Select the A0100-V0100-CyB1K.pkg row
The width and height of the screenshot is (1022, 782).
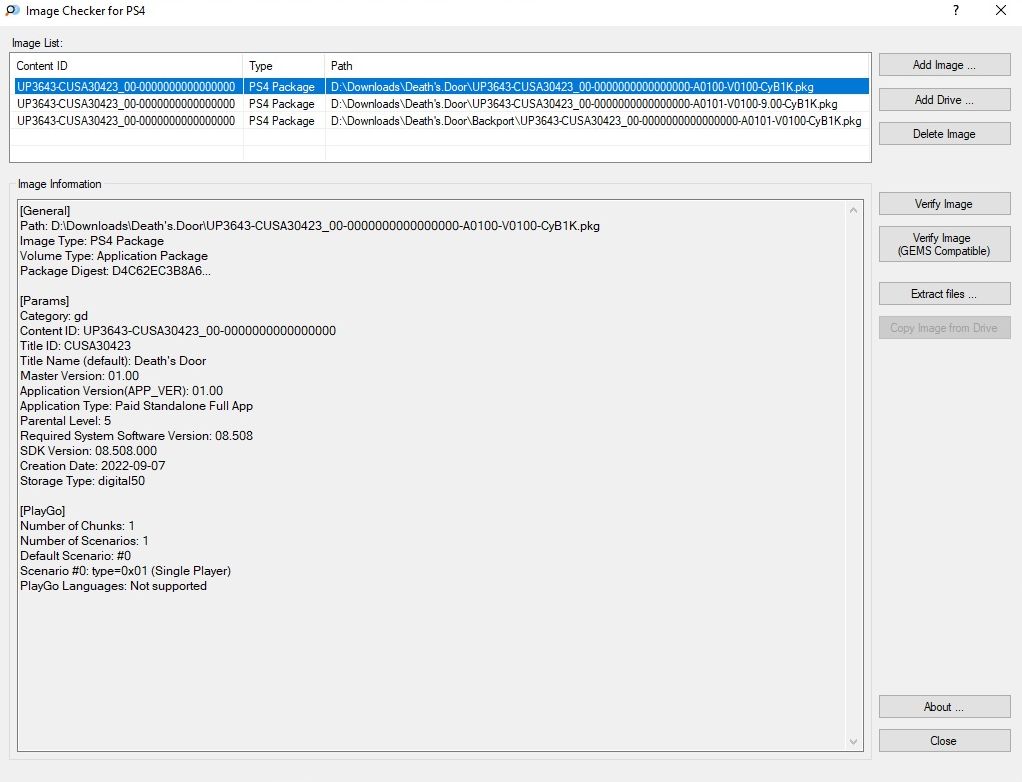(x=442, y=87)
